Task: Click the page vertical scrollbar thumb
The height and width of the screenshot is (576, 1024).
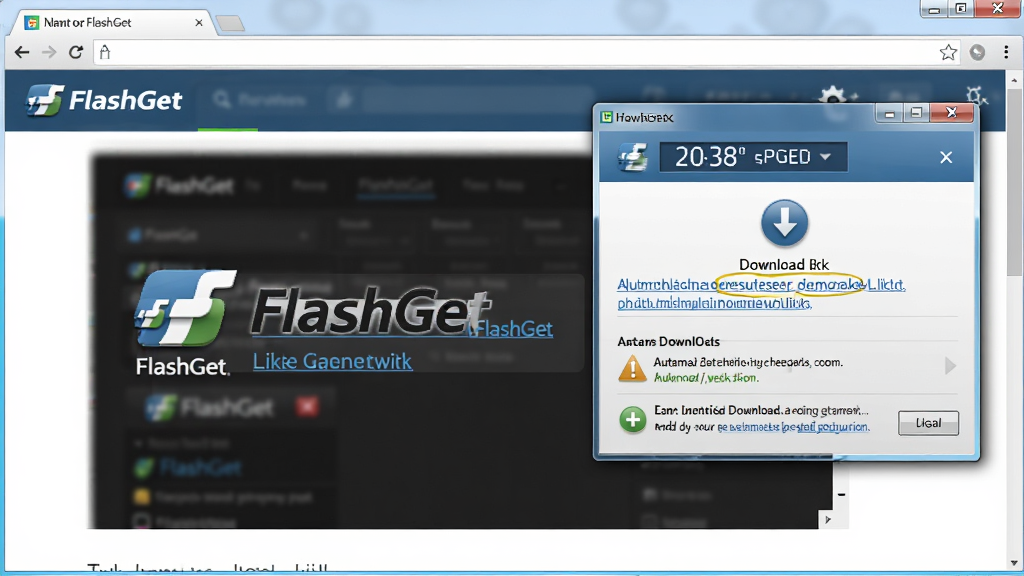Action: pos(1014,183)
